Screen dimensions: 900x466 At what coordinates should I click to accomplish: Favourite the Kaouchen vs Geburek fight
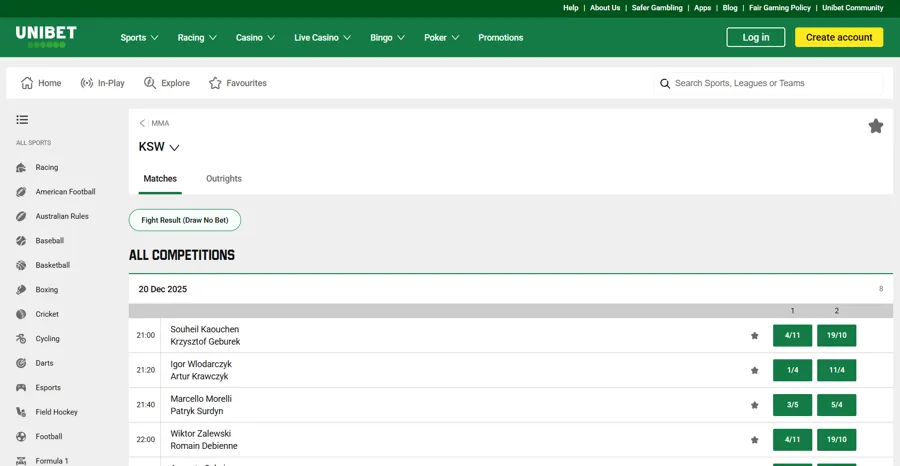754,336
